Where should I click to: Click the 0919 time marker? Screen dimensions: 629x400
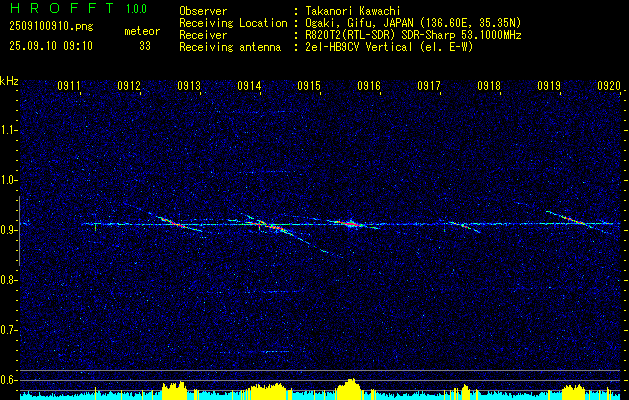(x=549, y=85)
